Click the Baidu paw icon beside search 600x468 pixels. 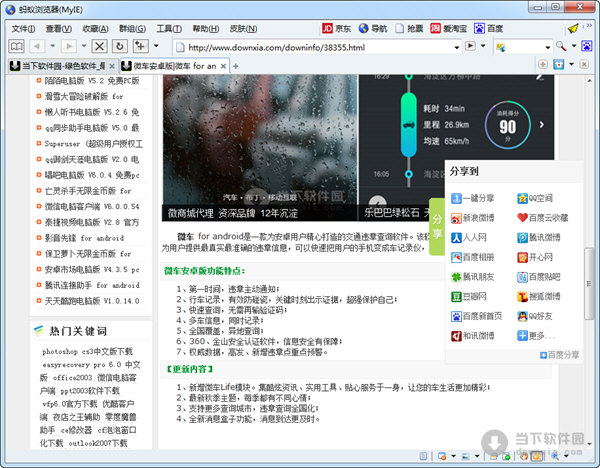click(587, 46)
